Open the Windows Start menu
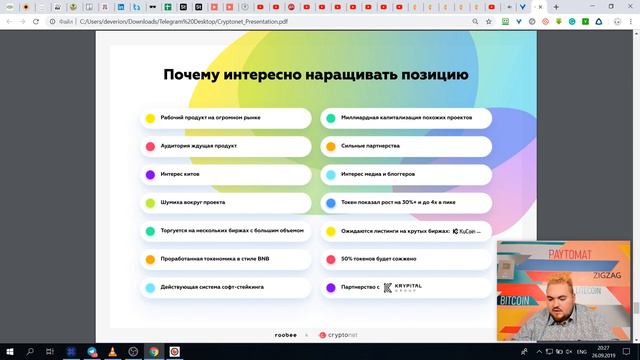640x360 pixels. pos(10,351)
